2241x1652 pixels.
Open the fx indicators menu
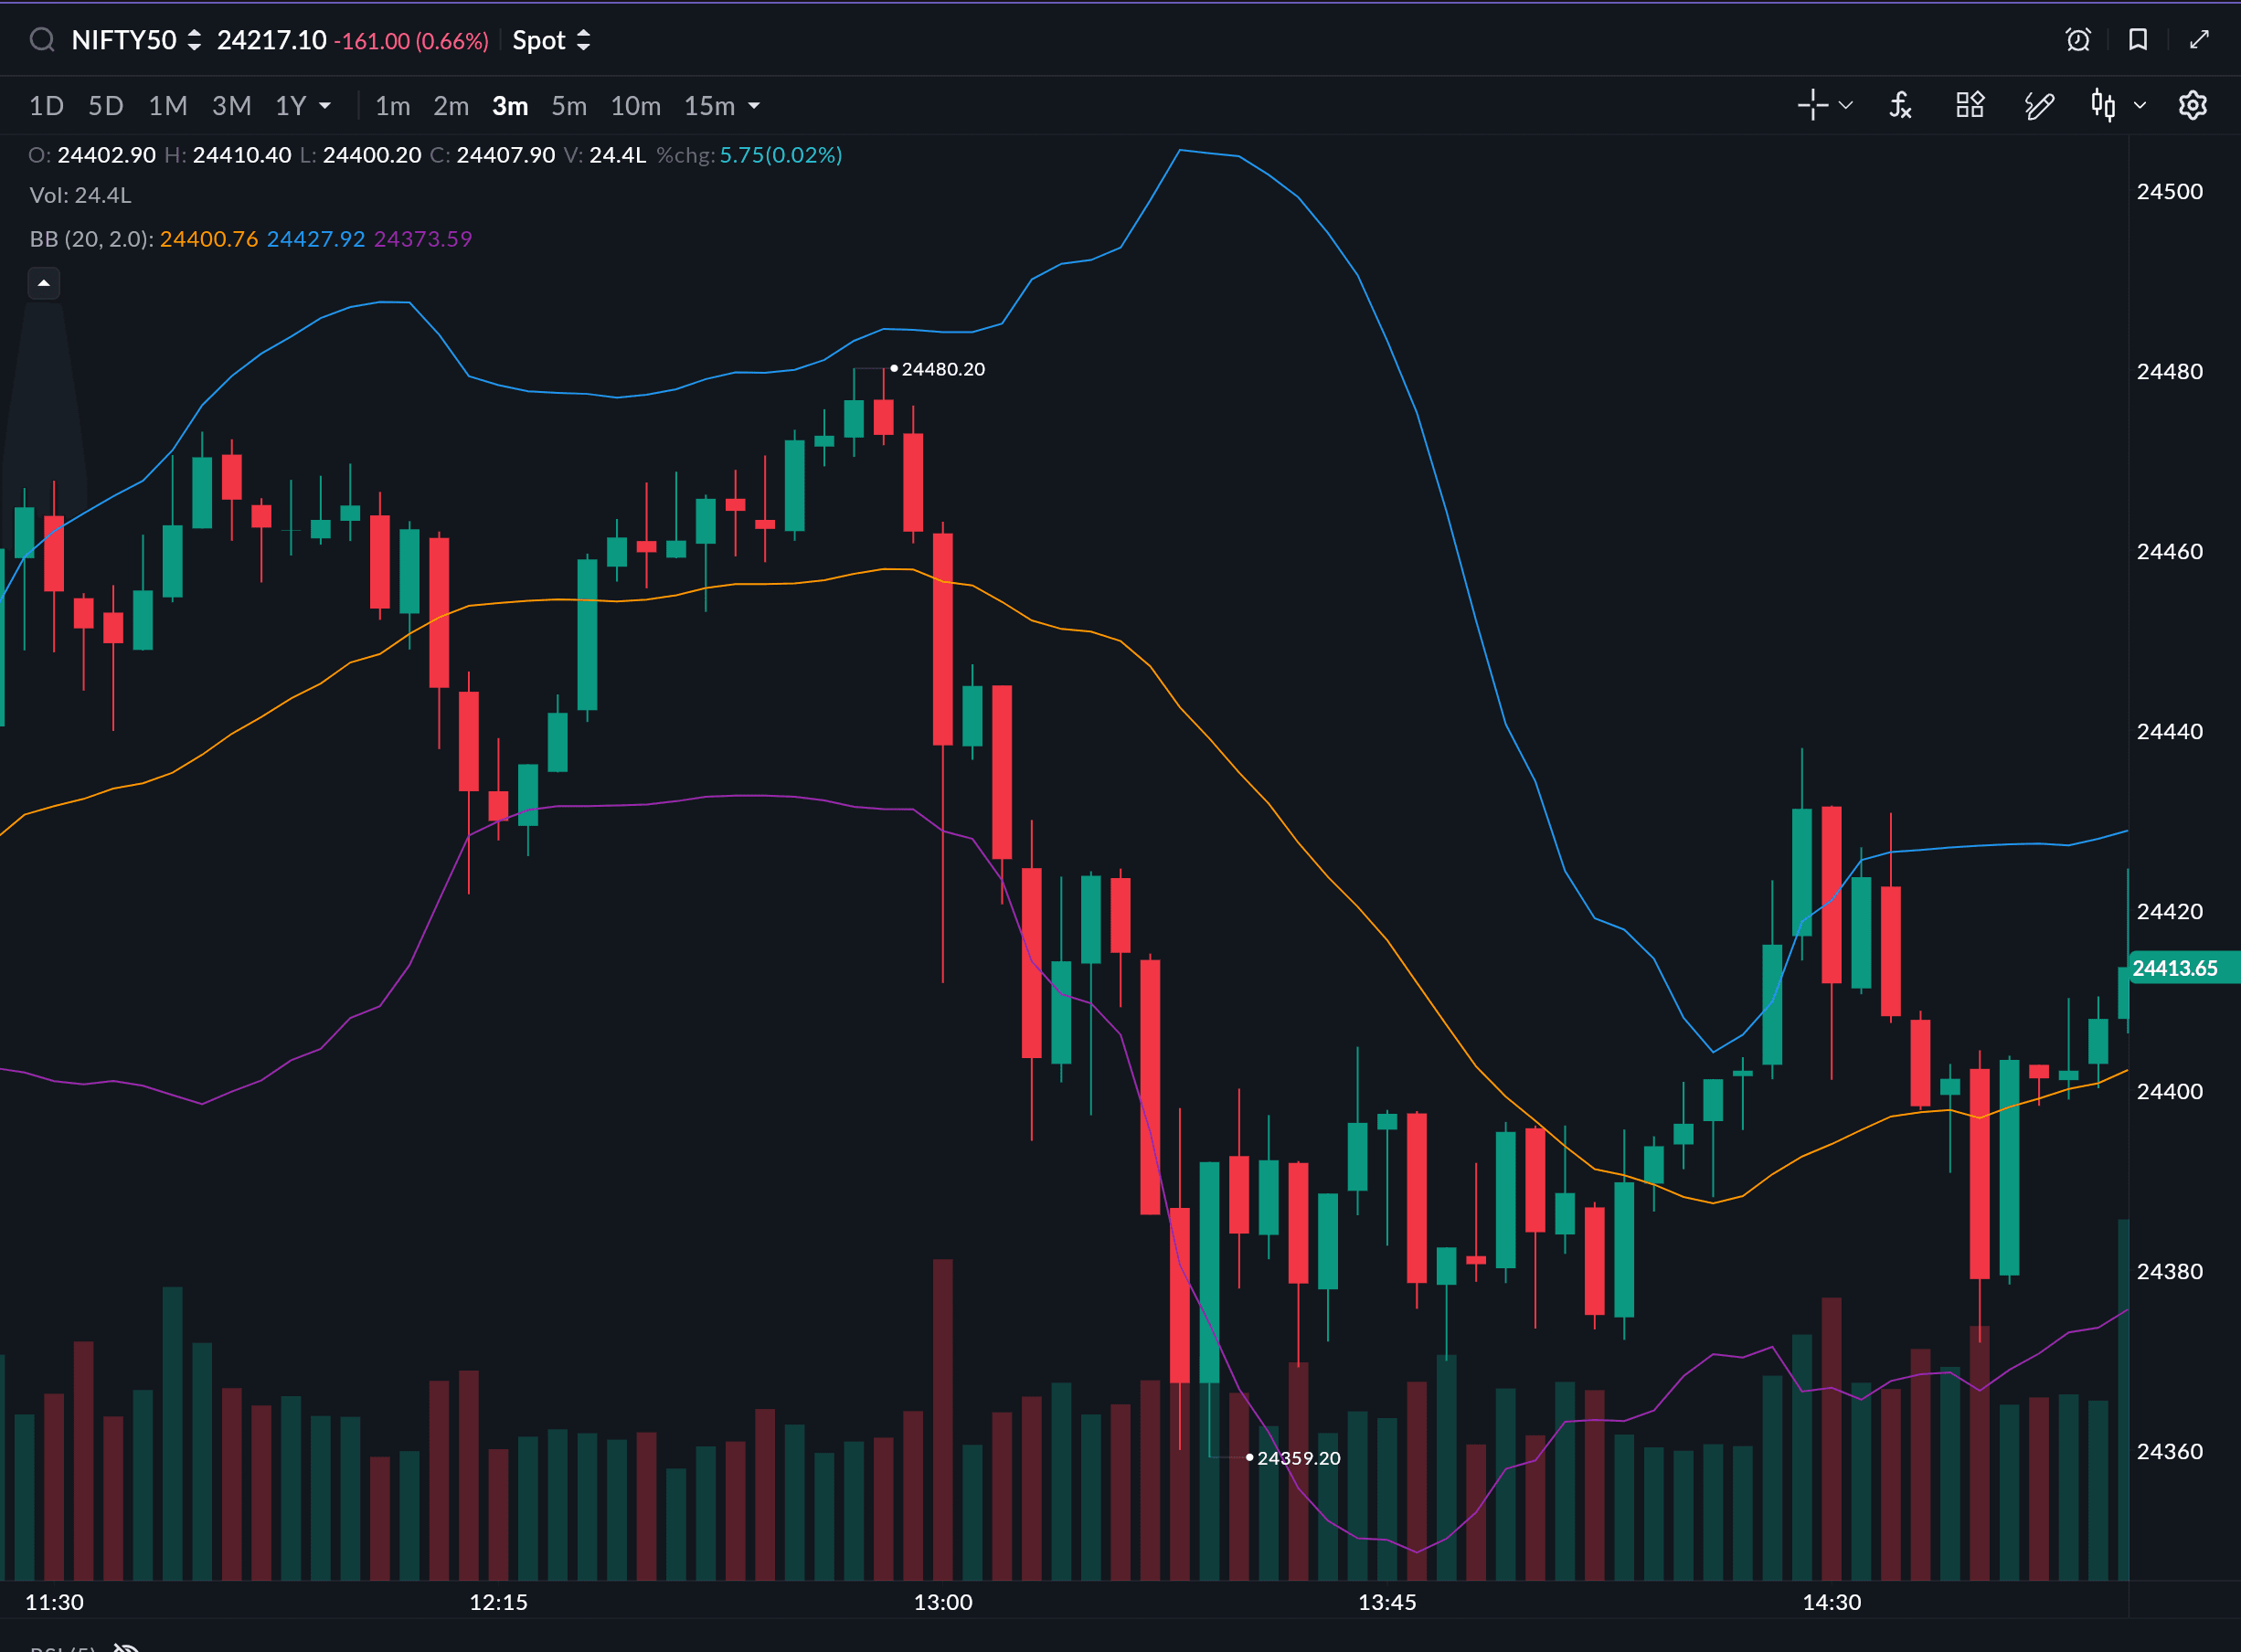1900,105
